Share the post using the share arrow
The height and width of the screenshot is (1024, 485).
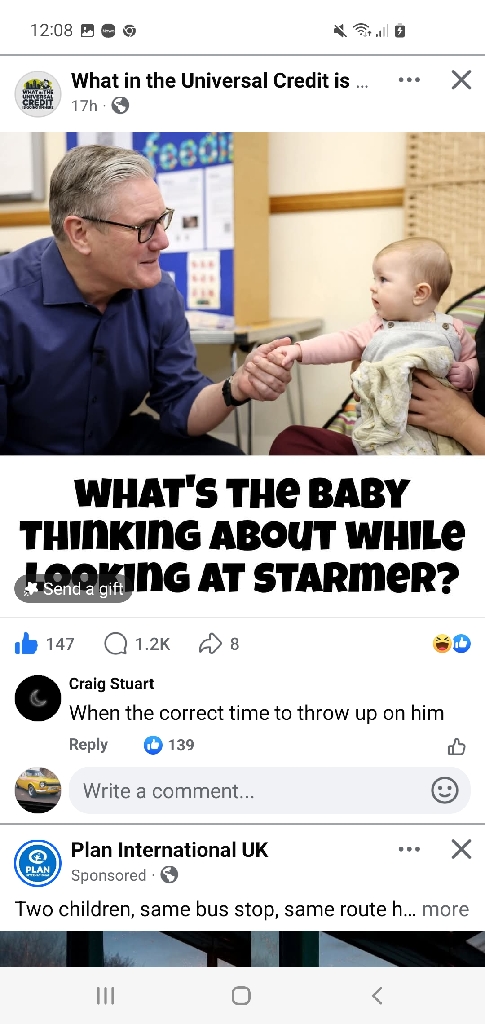210,644
